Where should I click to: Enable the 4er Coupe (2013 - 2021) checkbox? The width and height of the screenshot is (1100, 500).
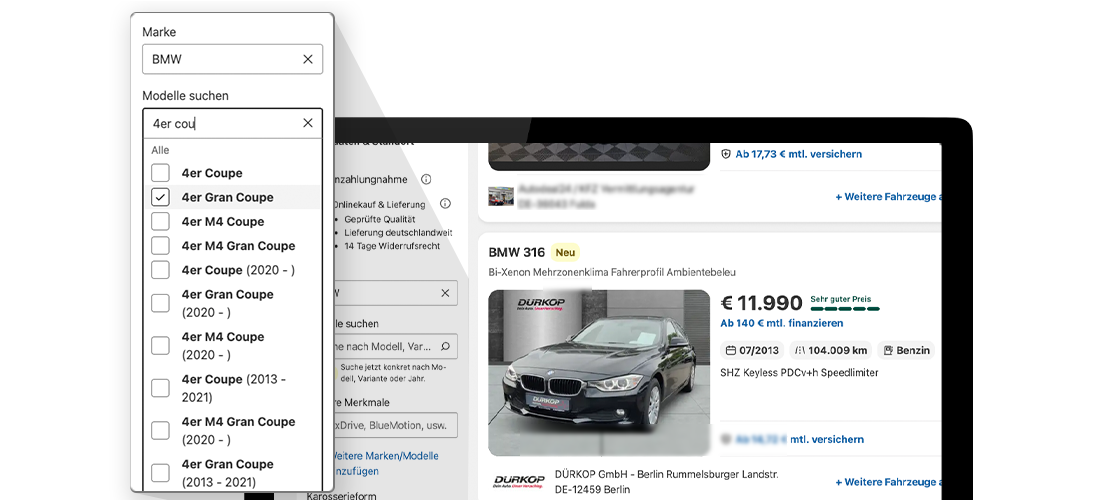(160, 388)
